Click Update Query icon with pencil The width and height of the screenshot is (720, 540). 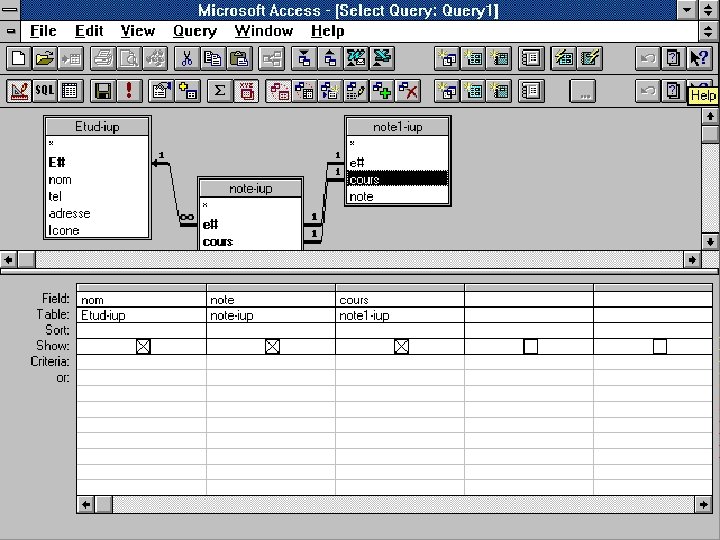[356, 90]
